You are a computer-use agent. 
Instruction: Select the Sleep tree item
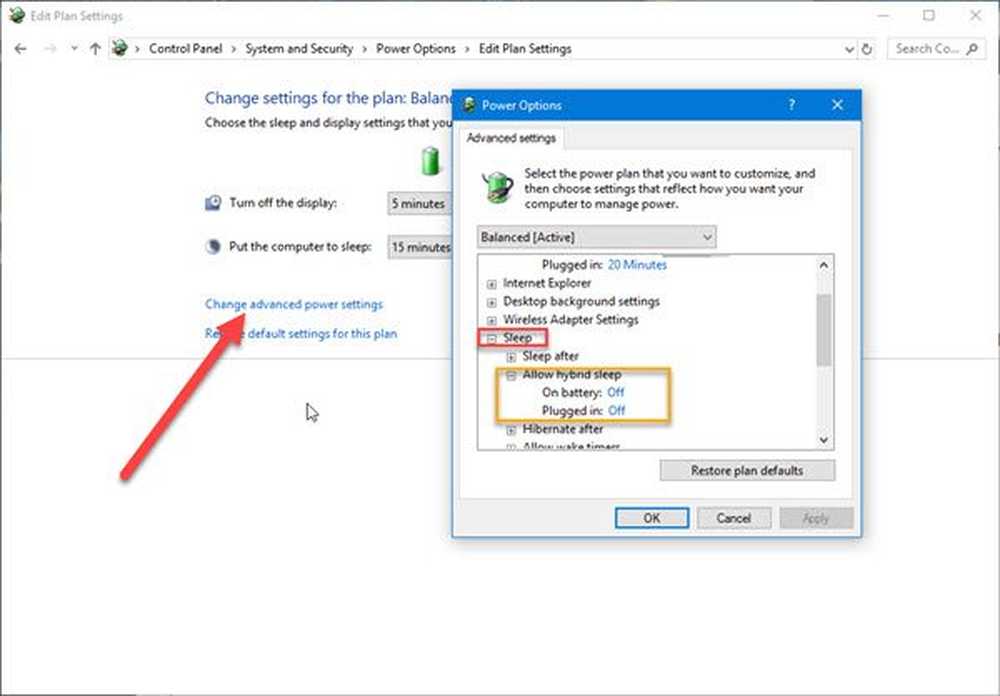517,337
